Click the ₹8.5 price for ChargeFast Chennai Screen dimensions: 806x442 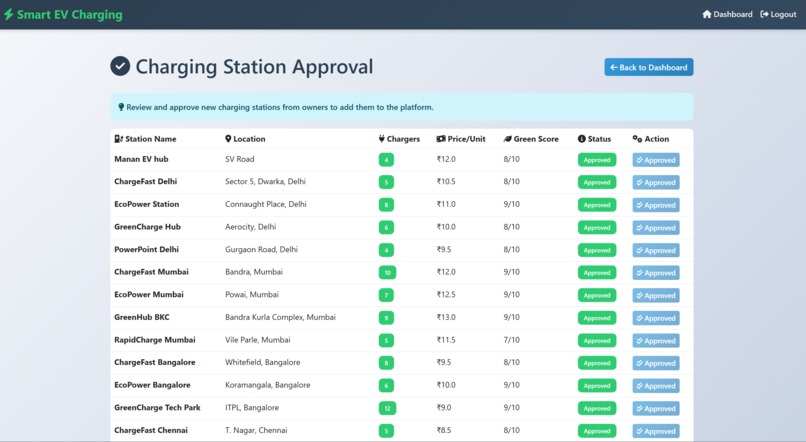444,430
